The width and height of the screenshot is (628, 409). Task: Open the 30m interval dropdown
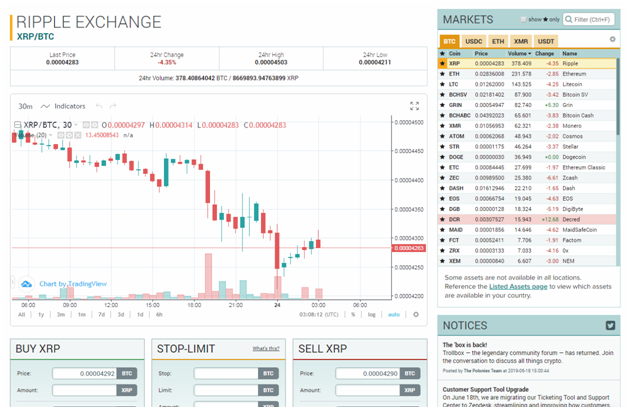point(25,106)
